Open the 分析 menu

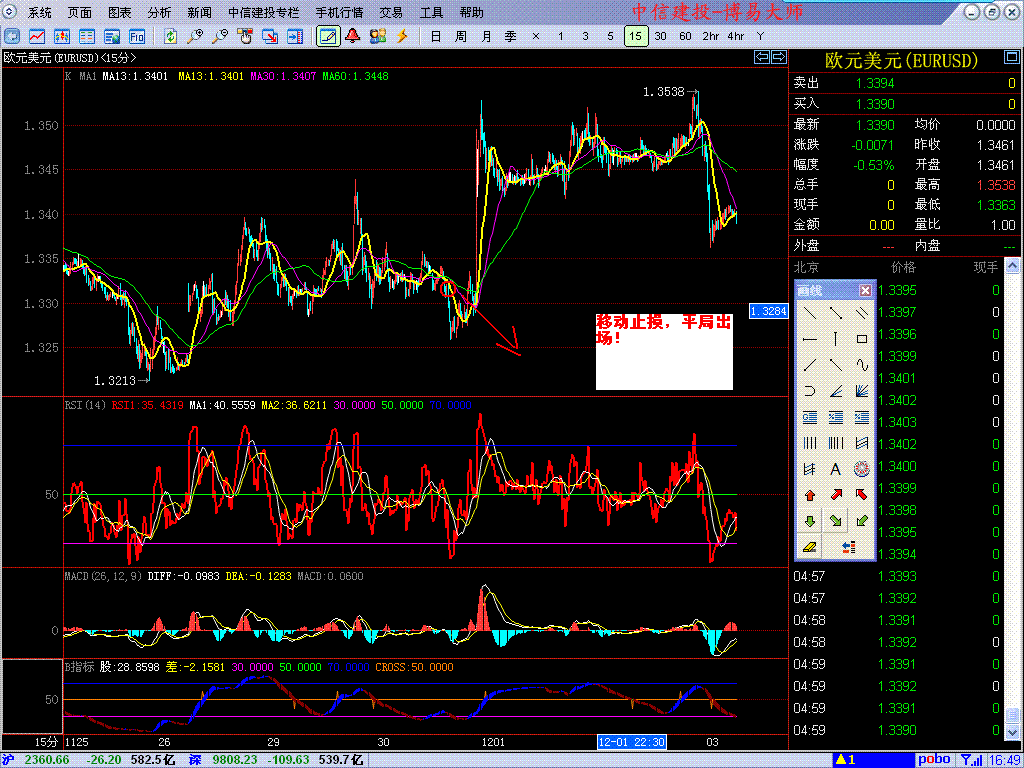tap(159, 12)
